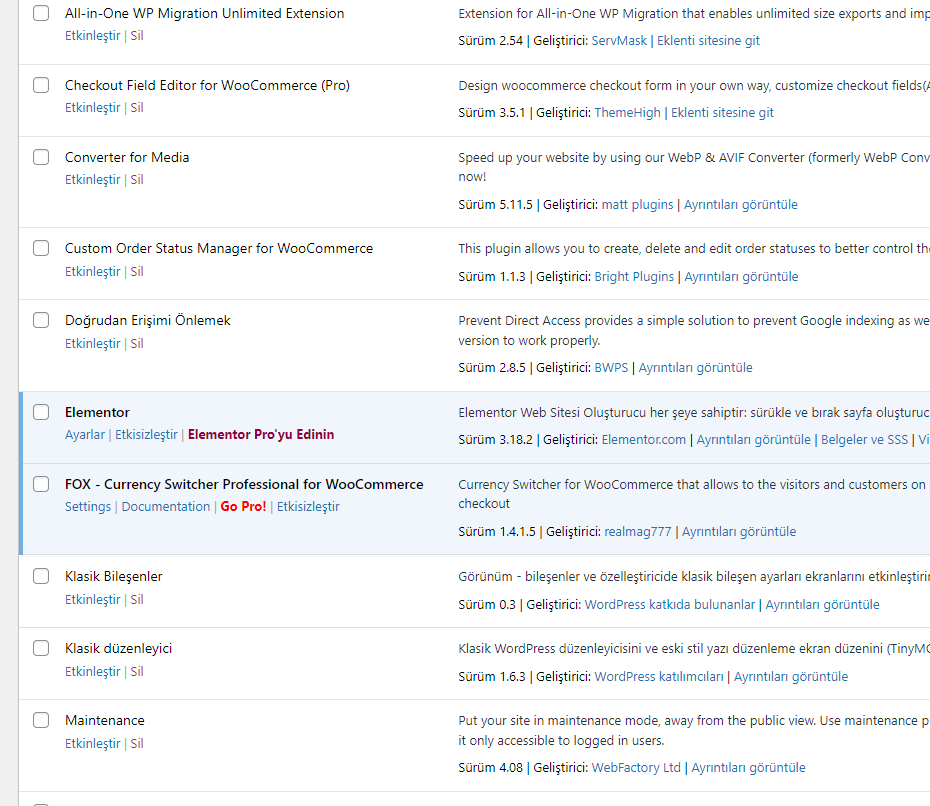Check the Maintenance plugin checkbox
This screenshot has width=930, height=806.
tap(41, 720)
